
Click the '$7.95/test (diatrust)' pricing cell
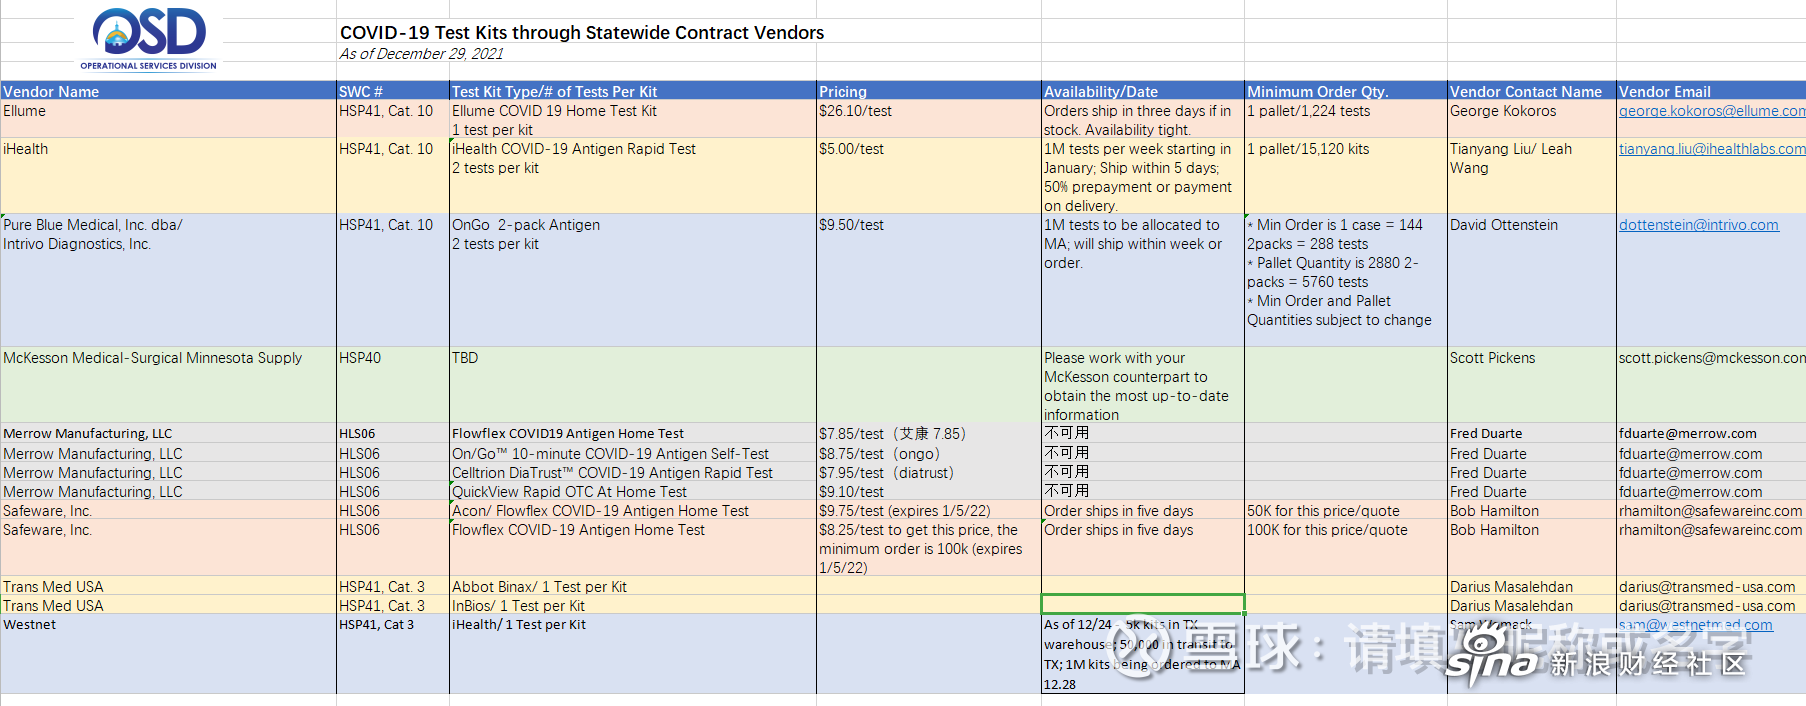(929, 472)
